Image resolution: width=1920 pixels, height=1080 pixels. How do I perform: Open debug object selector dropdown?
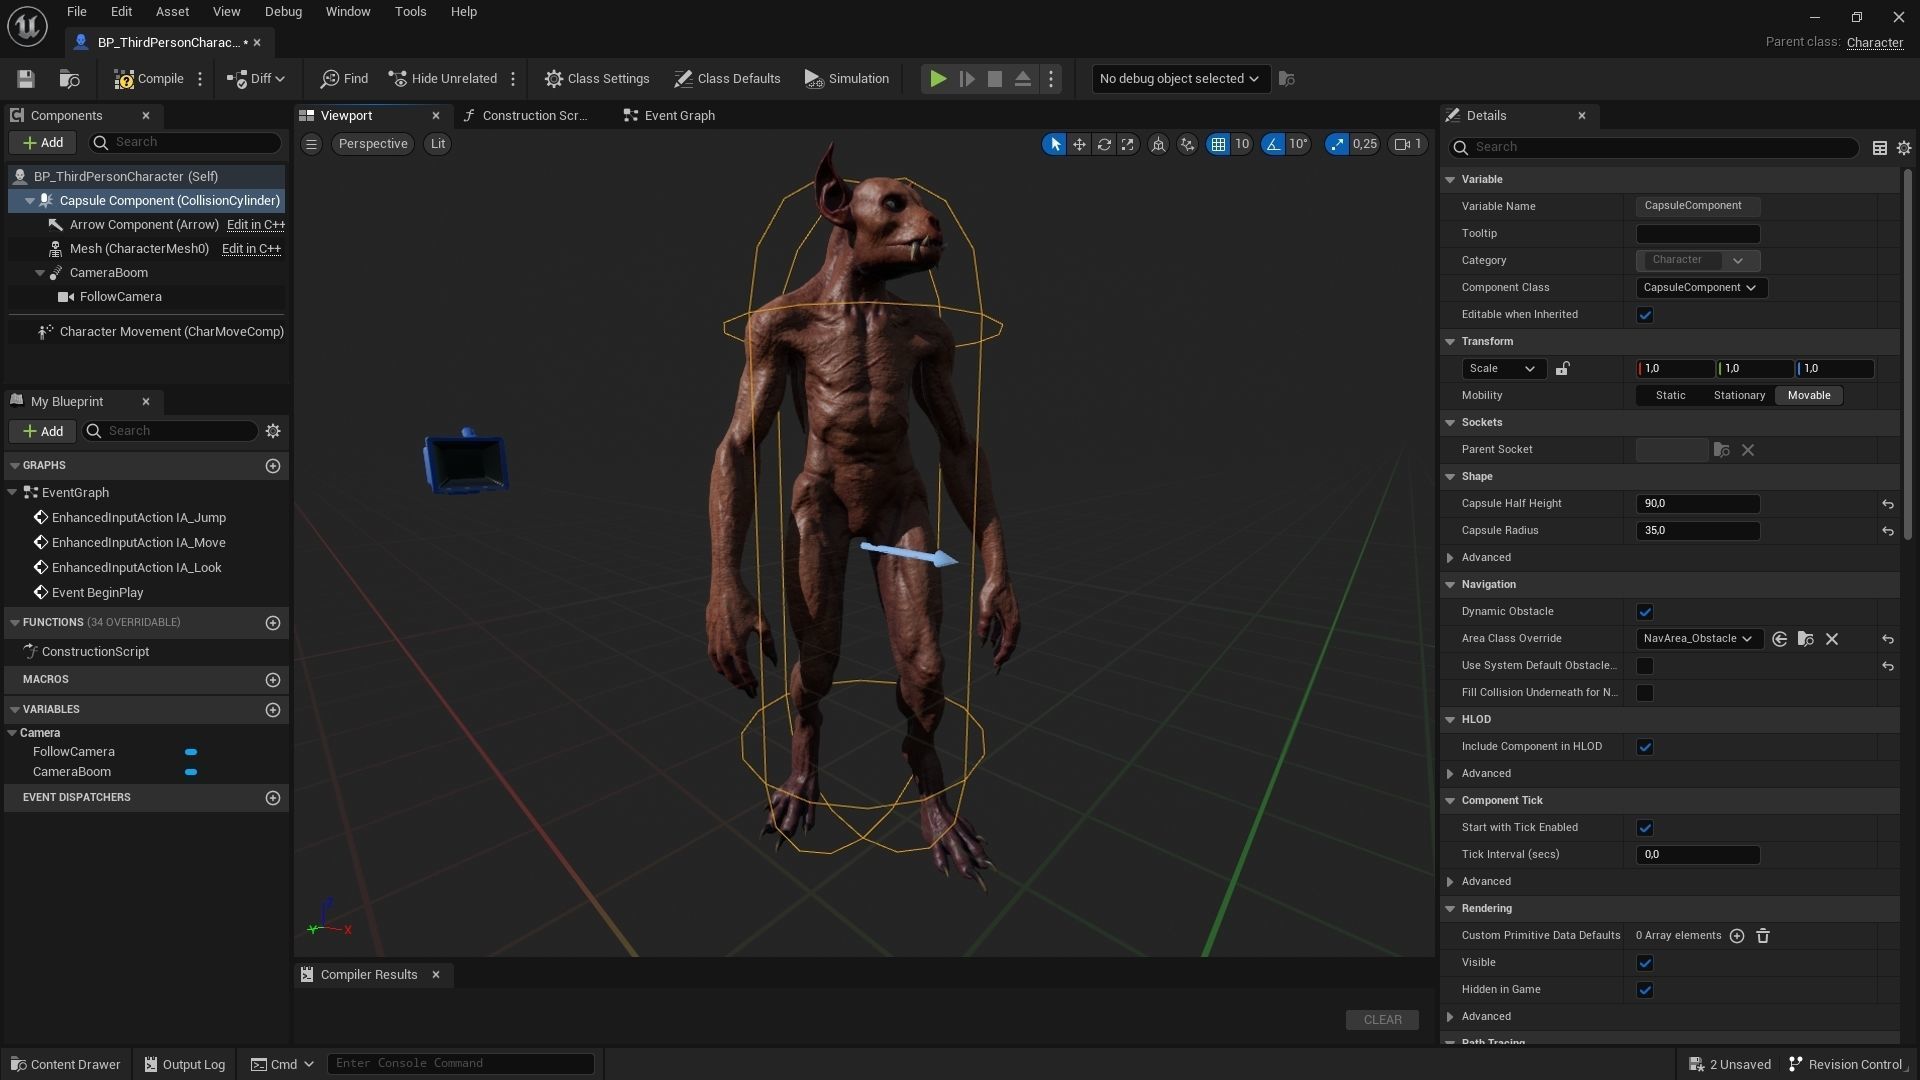click(1180, 79)
